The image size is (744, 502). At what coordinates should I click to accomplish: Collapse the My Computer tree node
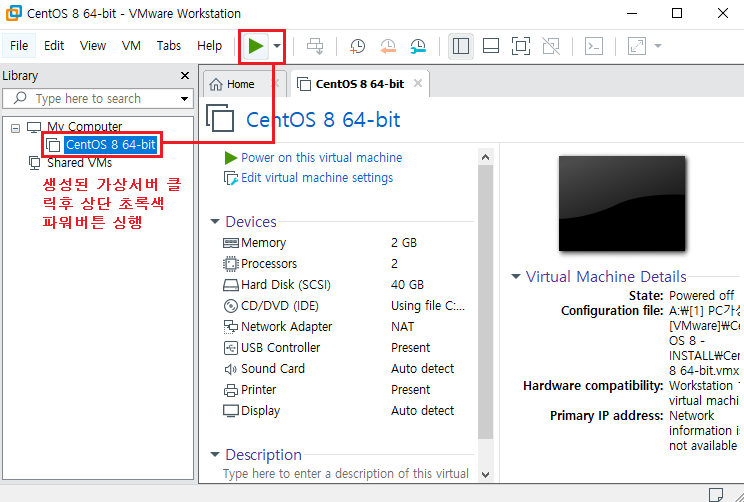(16, 128)
